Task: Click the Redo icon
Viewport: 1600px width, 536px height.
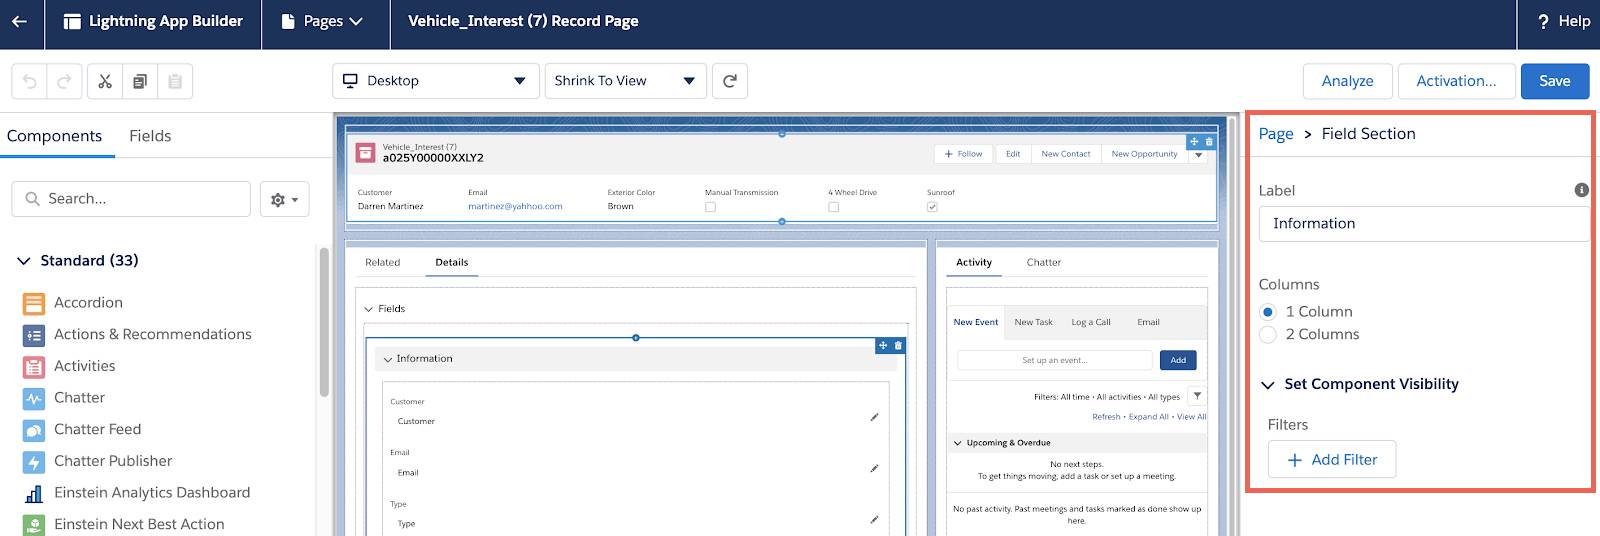Action: (65, 81)
